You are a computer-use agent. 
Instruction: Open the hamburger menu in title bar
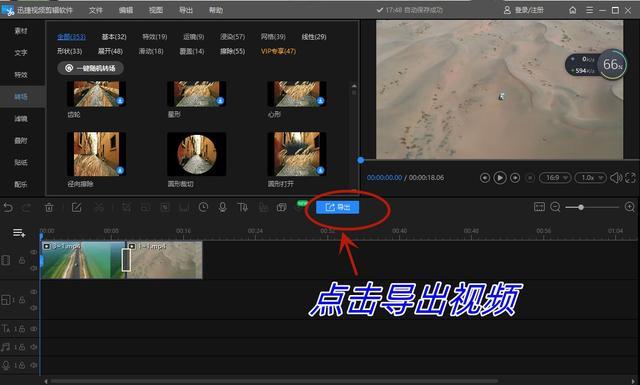(x=589, y=10)
